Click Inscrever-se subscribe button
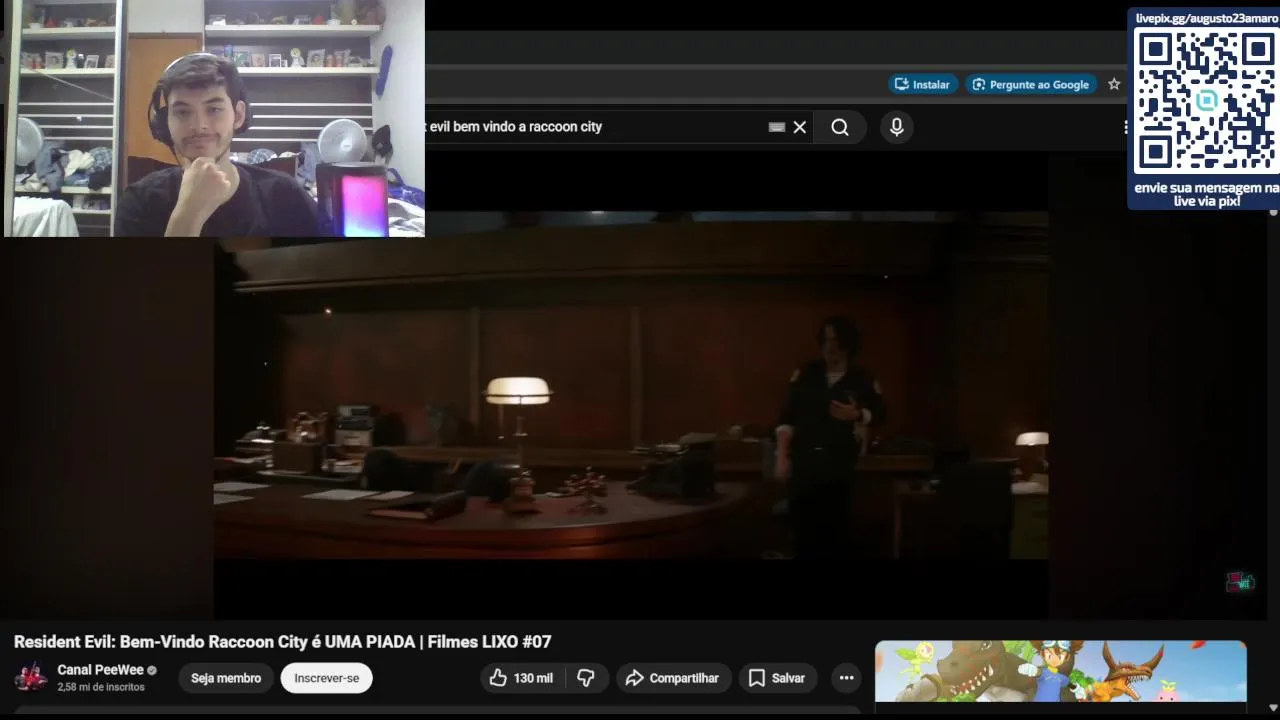The width and height of the screenshot is (1280, 720). coord(326,678)
